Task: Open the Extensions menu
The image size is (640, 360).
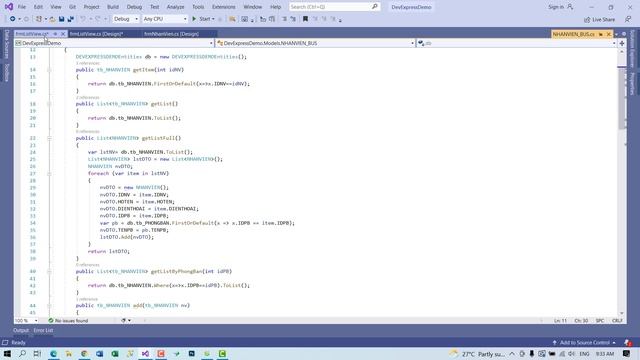Action: pyautogui.click(x=224, y=7)
